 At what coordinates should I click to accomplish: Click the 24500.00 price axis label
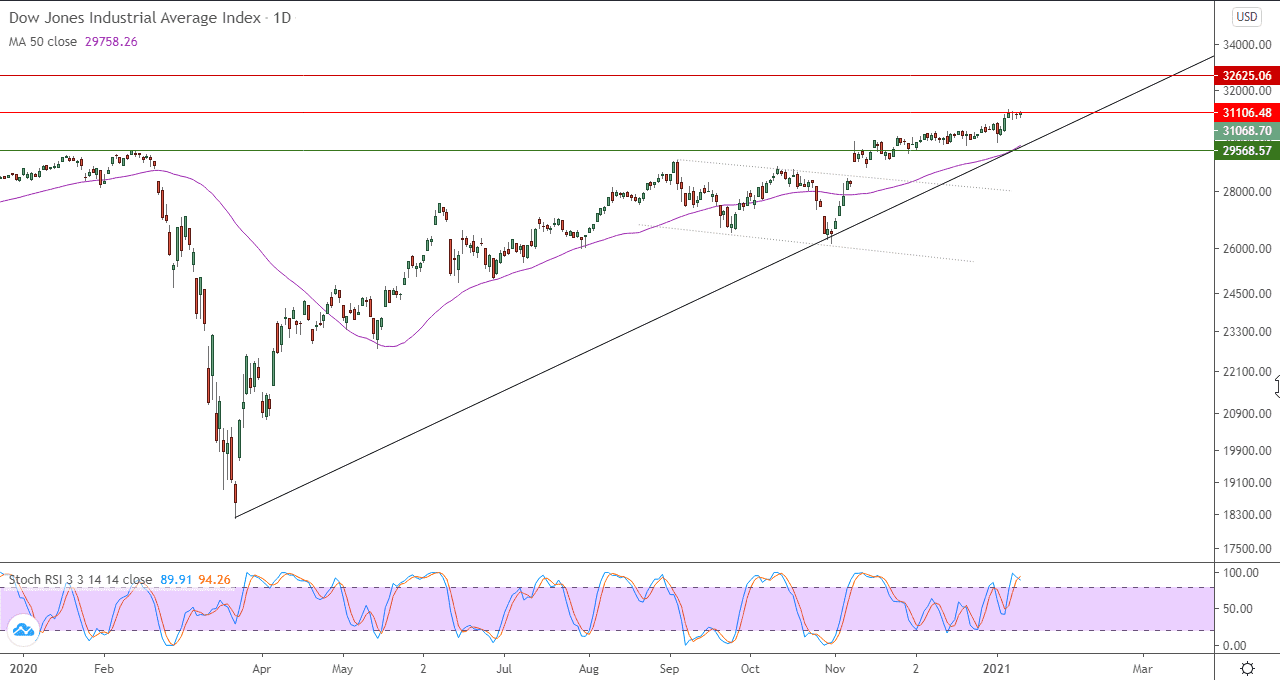1246,294
